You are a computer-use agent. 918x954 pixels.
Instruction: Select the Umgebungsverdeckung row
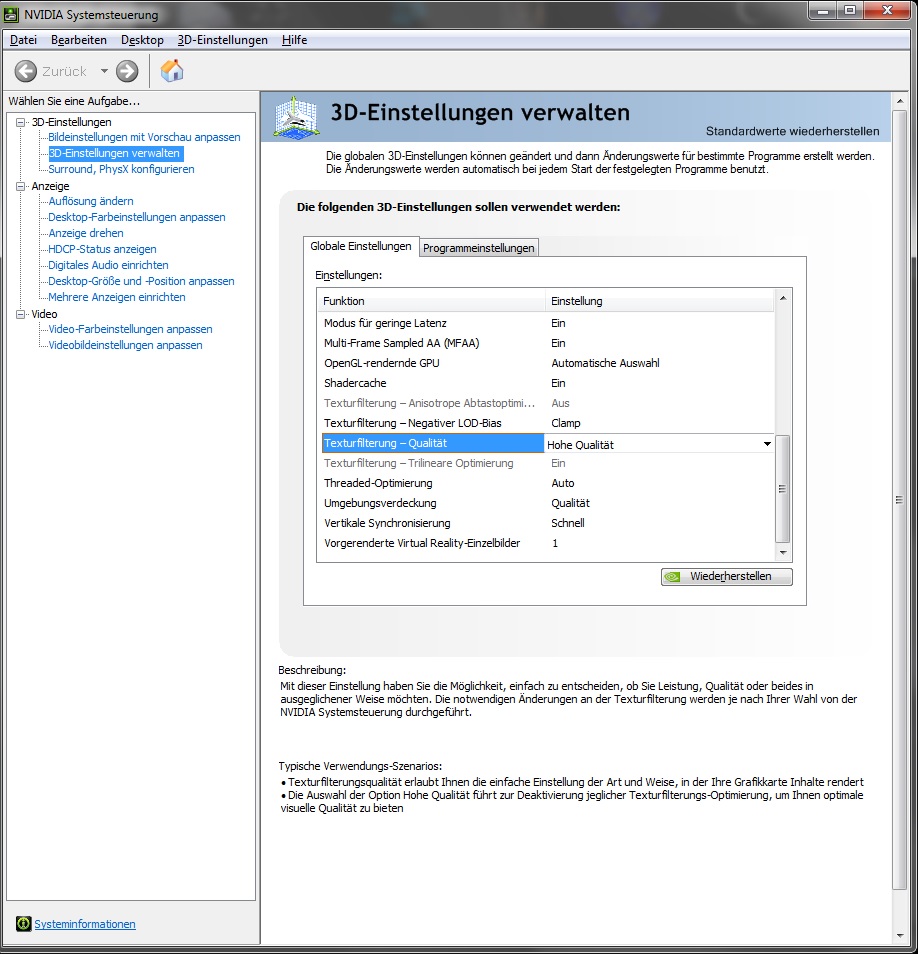click(x=546, y=503)
